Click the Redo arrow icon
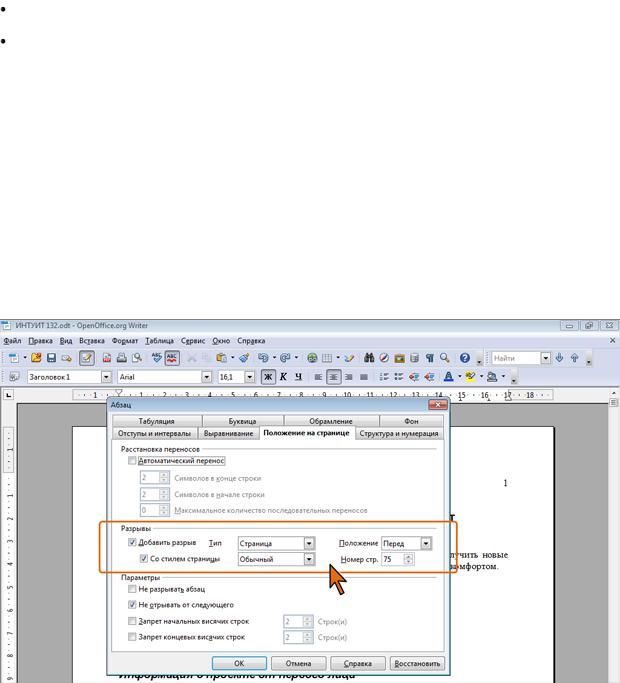The height and width of the screenshot is (683, 620). pyautogui.click(x=285, y=358)
